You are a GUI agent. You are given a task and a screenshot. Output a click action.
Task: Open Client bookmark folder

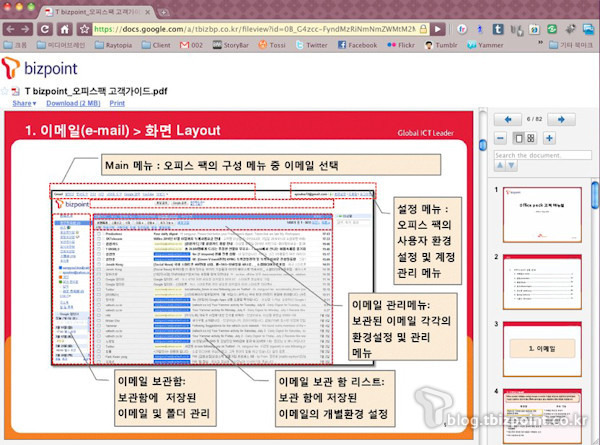click(x=156, y=45)
